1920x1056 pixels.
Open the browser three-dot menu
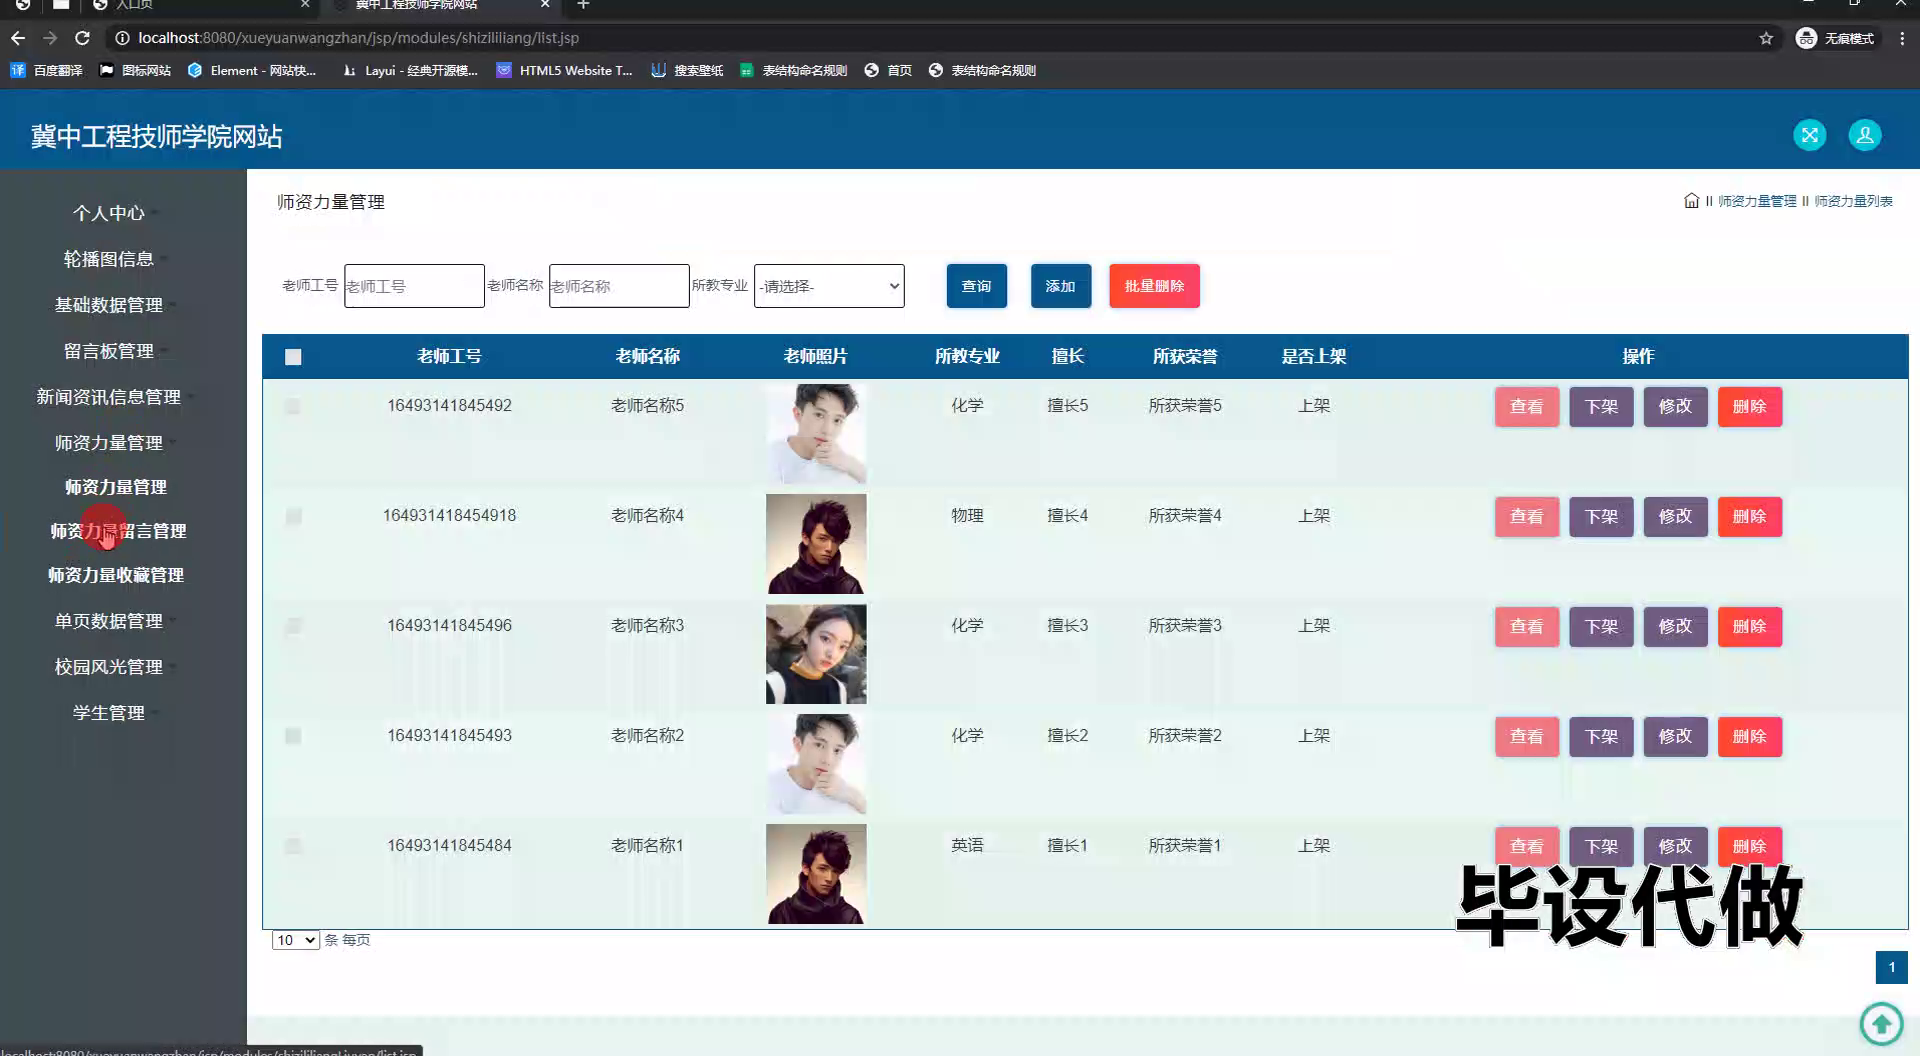pyautogui.click(x=1902, y=38)
